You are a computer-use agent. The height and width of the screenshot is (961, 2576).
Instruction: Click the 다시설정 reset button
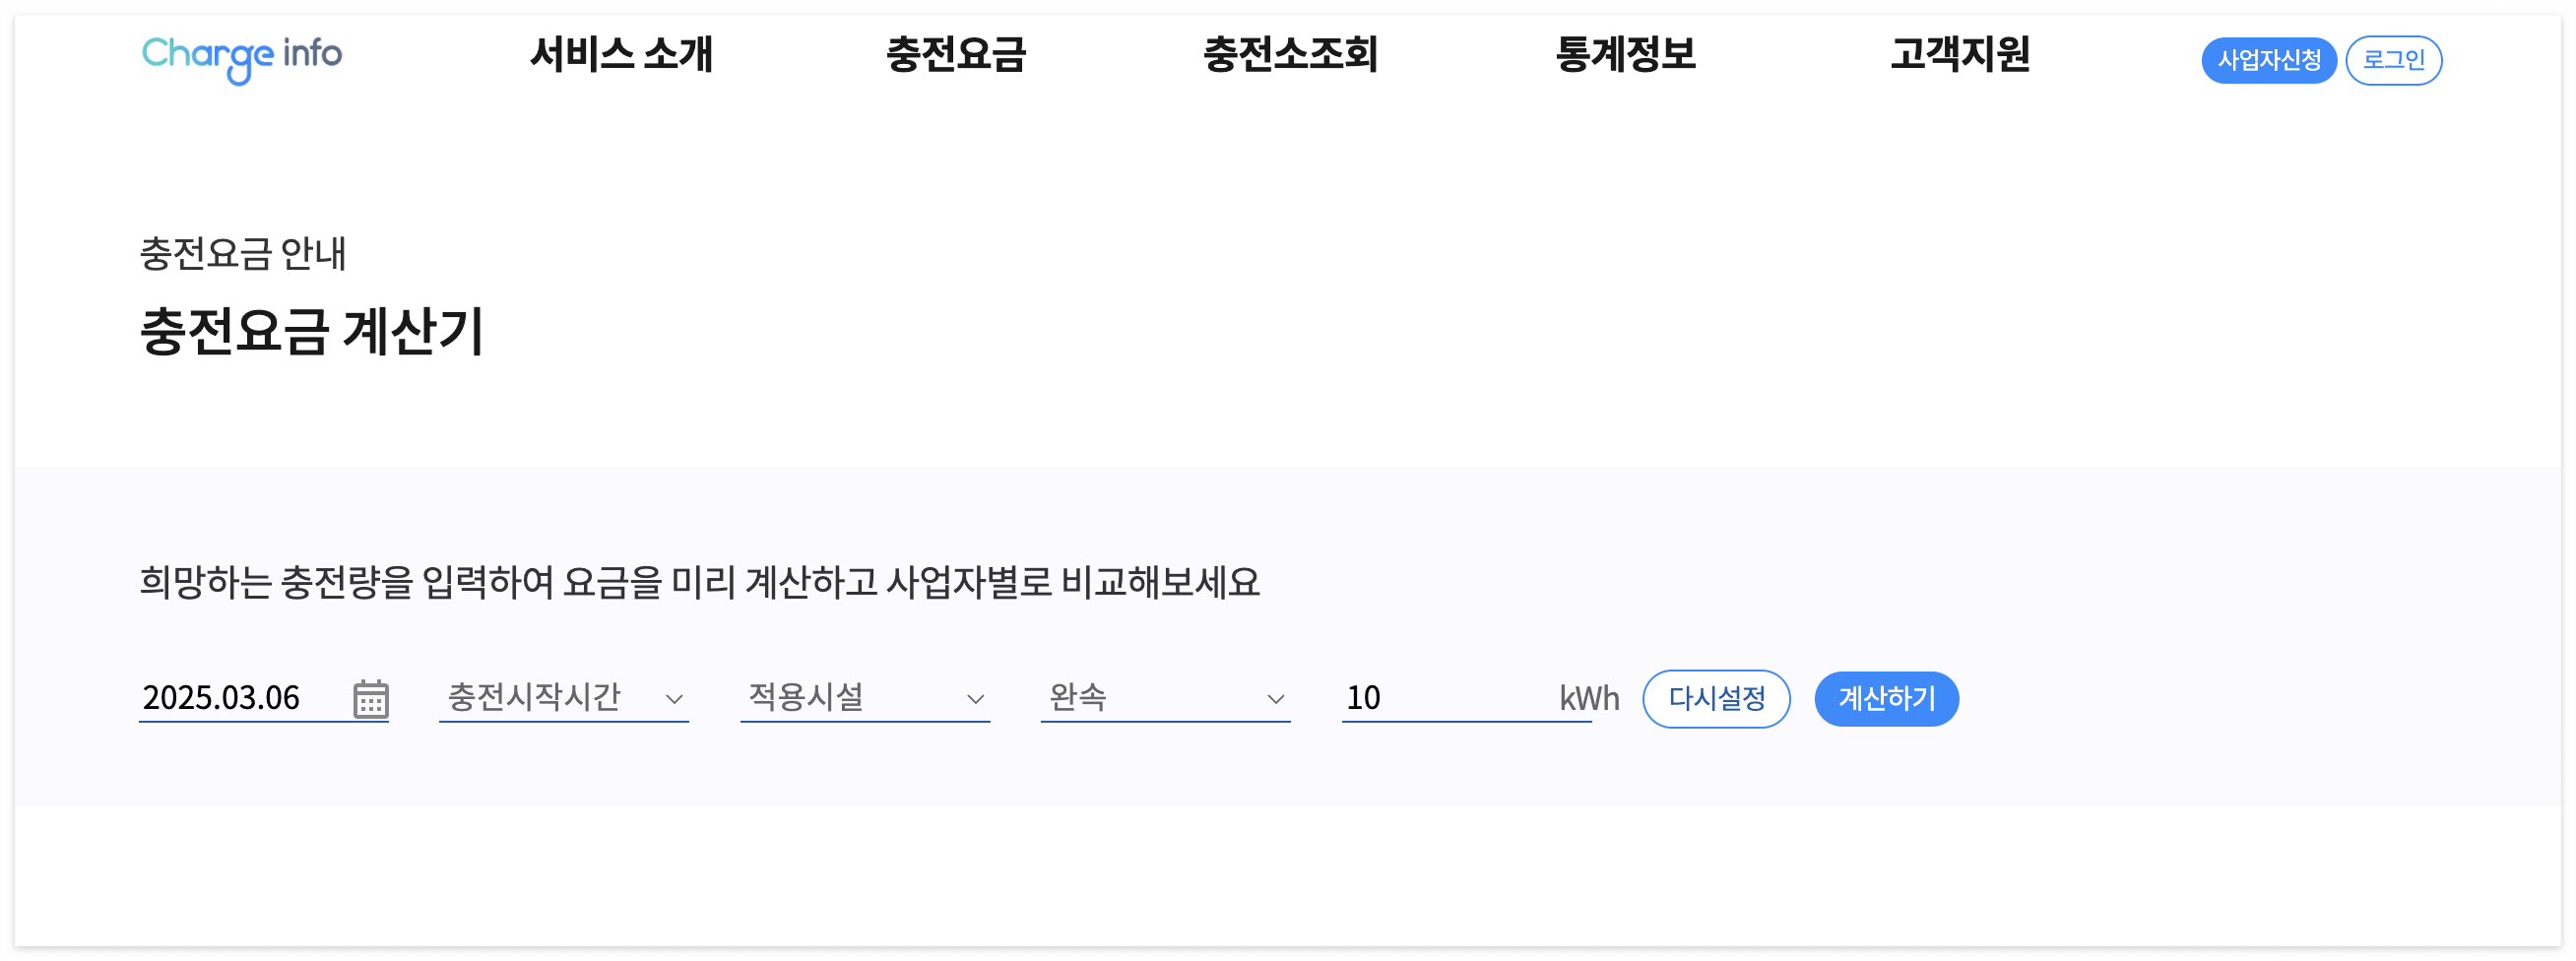[x=1716, y=698]
